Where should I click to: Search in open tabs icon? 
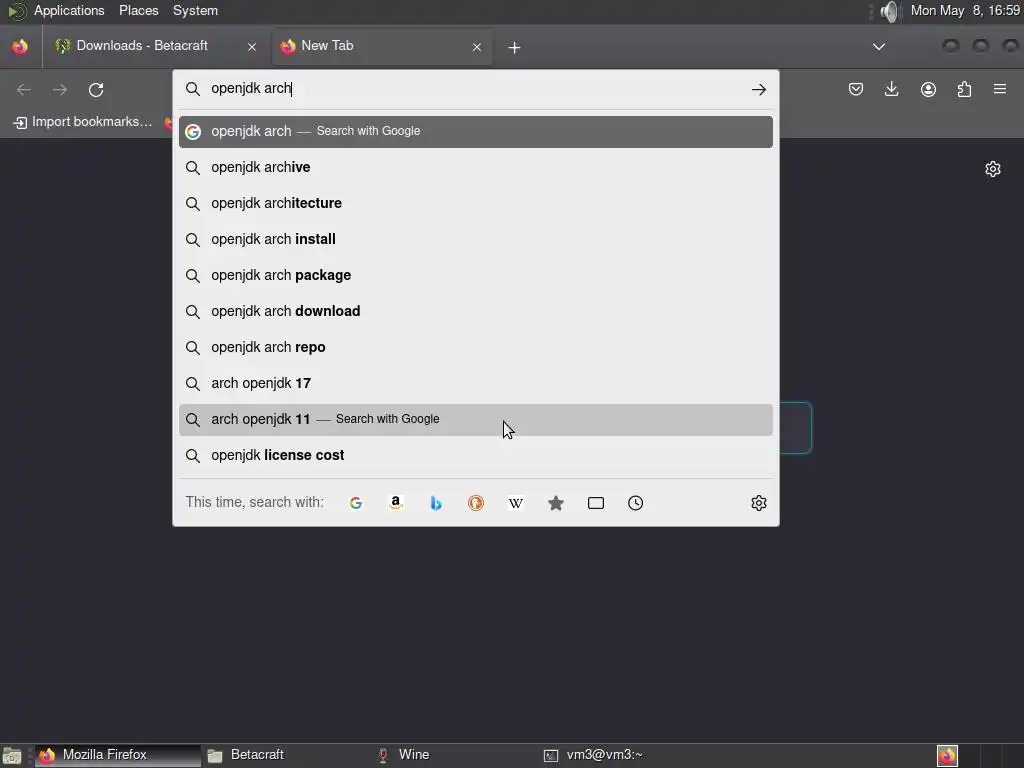point(596,503)
